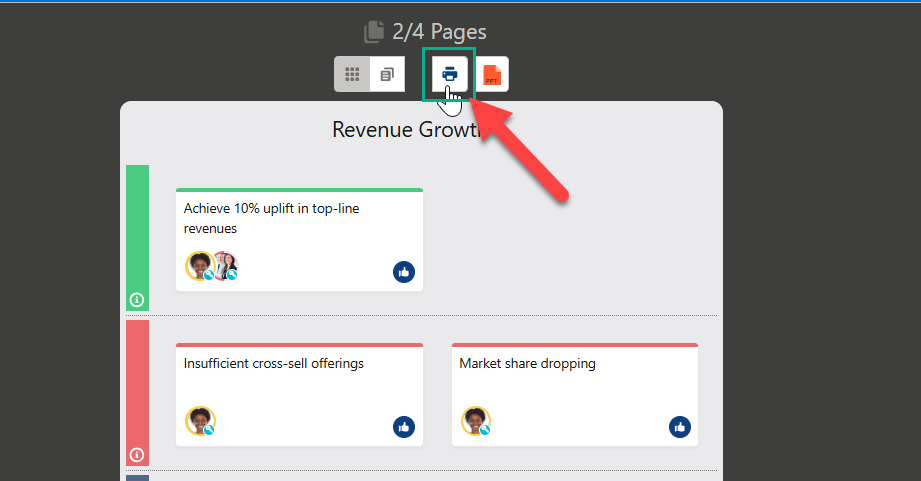
Task: Open 'Insufficient cross-sell offerings' card title
Action: [x=273, y=364]
